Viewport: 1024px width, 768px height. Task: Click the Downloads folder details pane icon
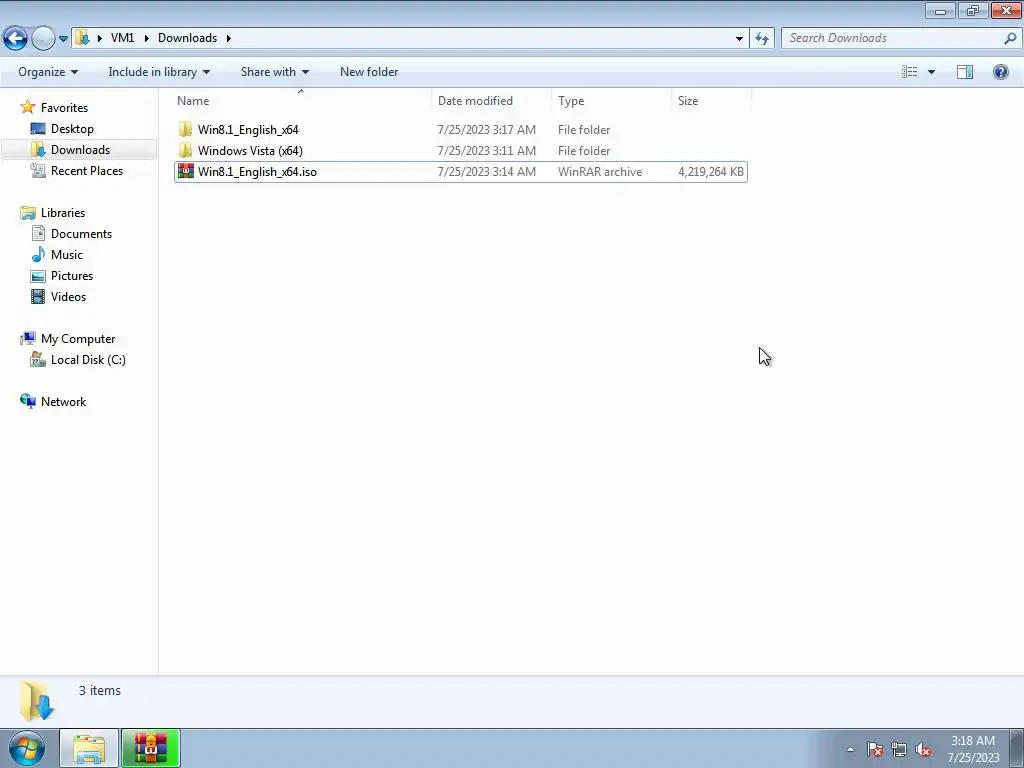click(37, 700)
